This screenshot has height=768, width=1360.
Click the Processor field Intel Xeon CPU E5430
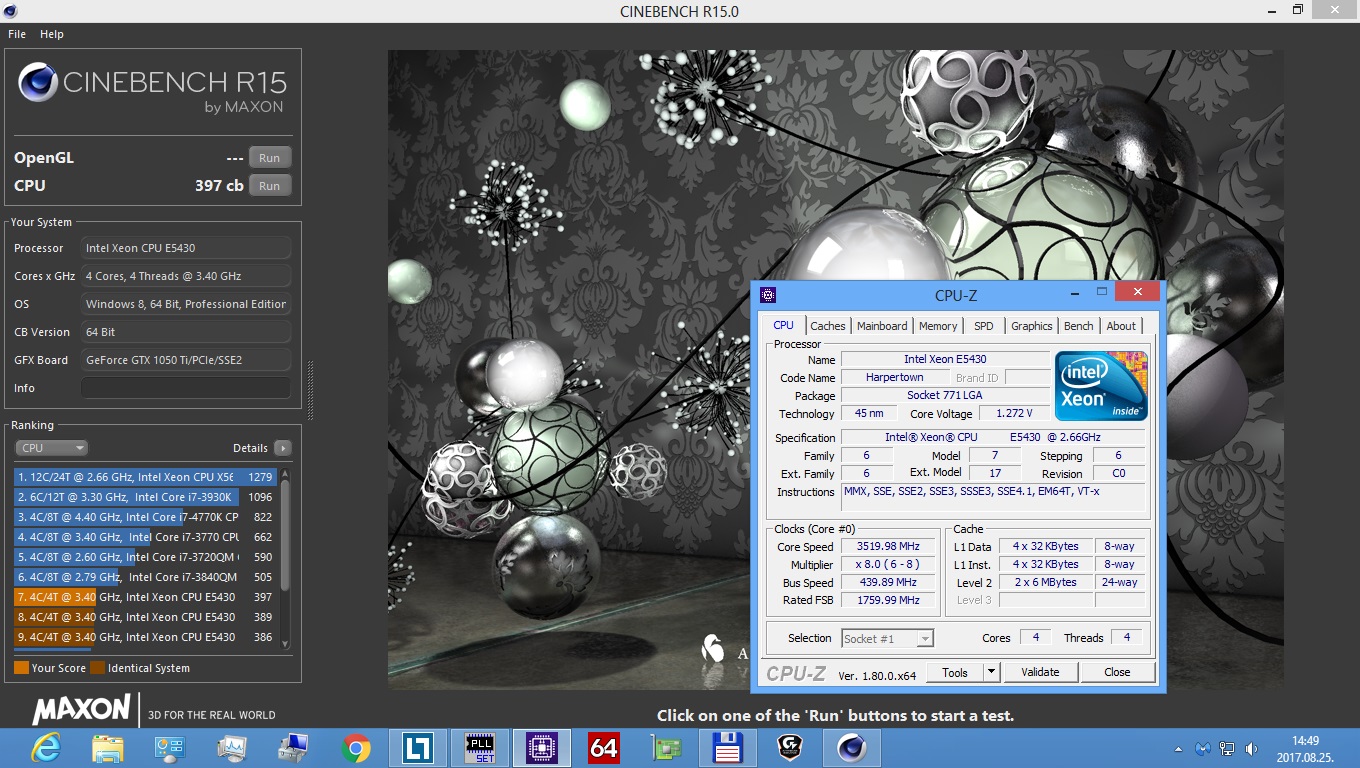[186, 248]
